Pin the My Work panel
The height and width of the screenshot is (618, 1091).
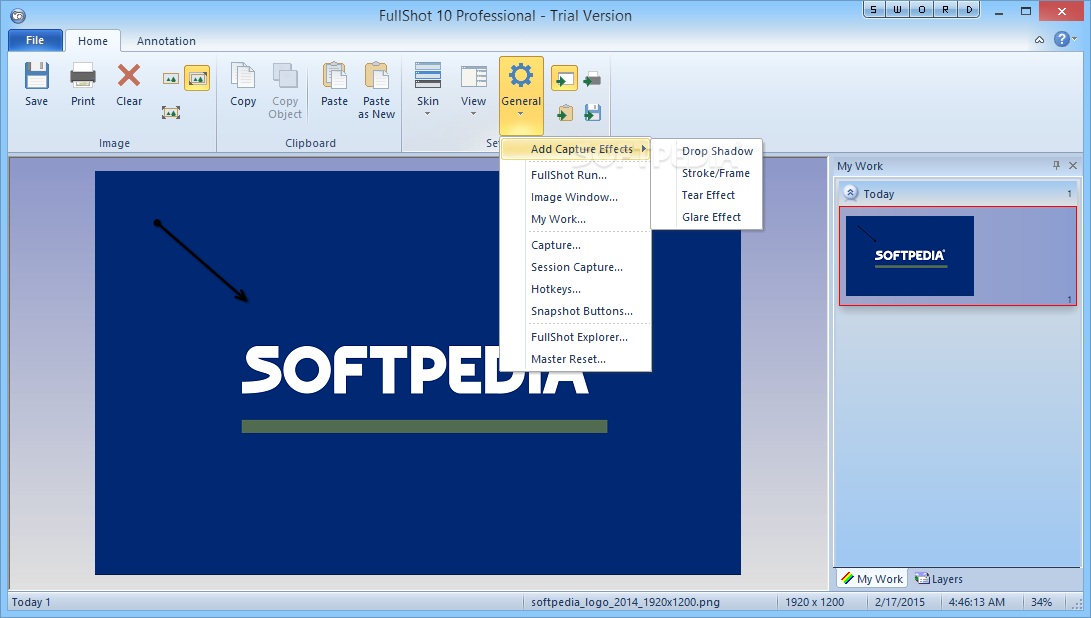[x=1056, y=165]
